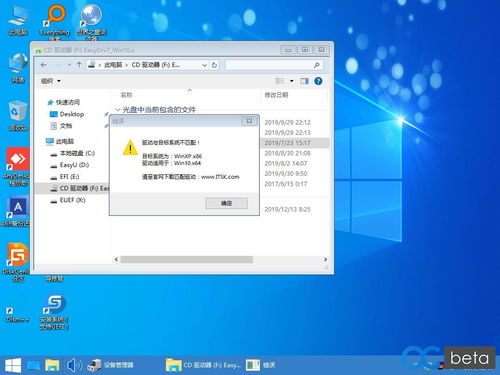
Task: Go up one folder level in Explorer
Action: coord(79,65)
